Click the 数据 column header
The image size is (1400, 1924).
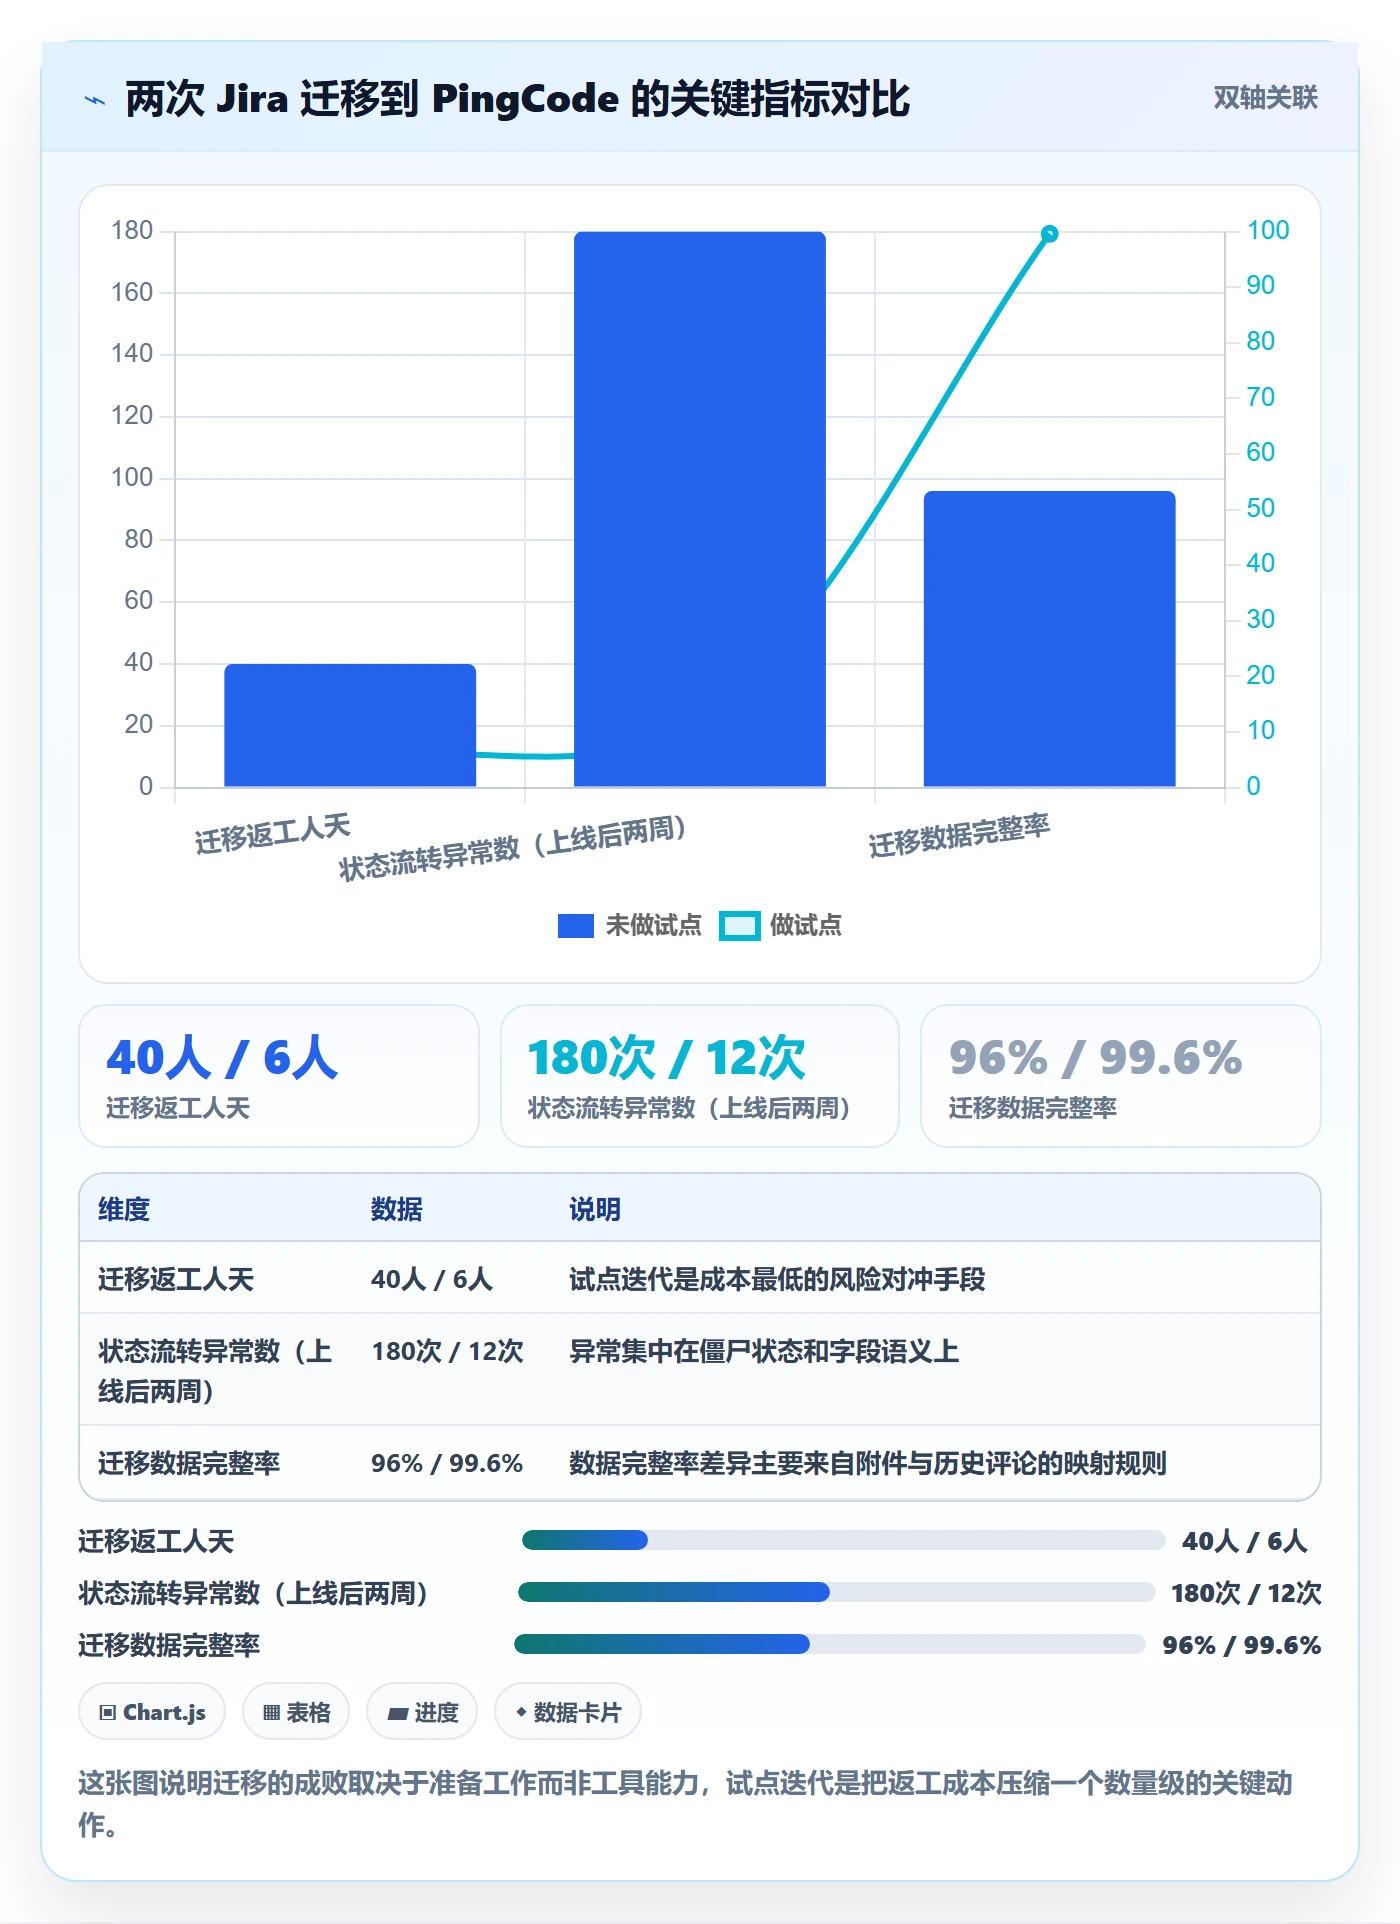[x=396, y=1209]
